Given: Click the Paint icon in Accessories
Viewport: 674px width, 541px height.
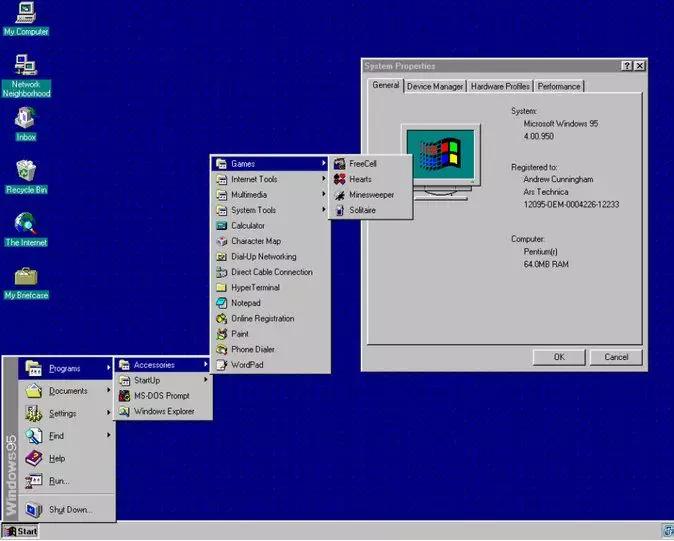Looking at the screenshot, I should click(222, 334).
